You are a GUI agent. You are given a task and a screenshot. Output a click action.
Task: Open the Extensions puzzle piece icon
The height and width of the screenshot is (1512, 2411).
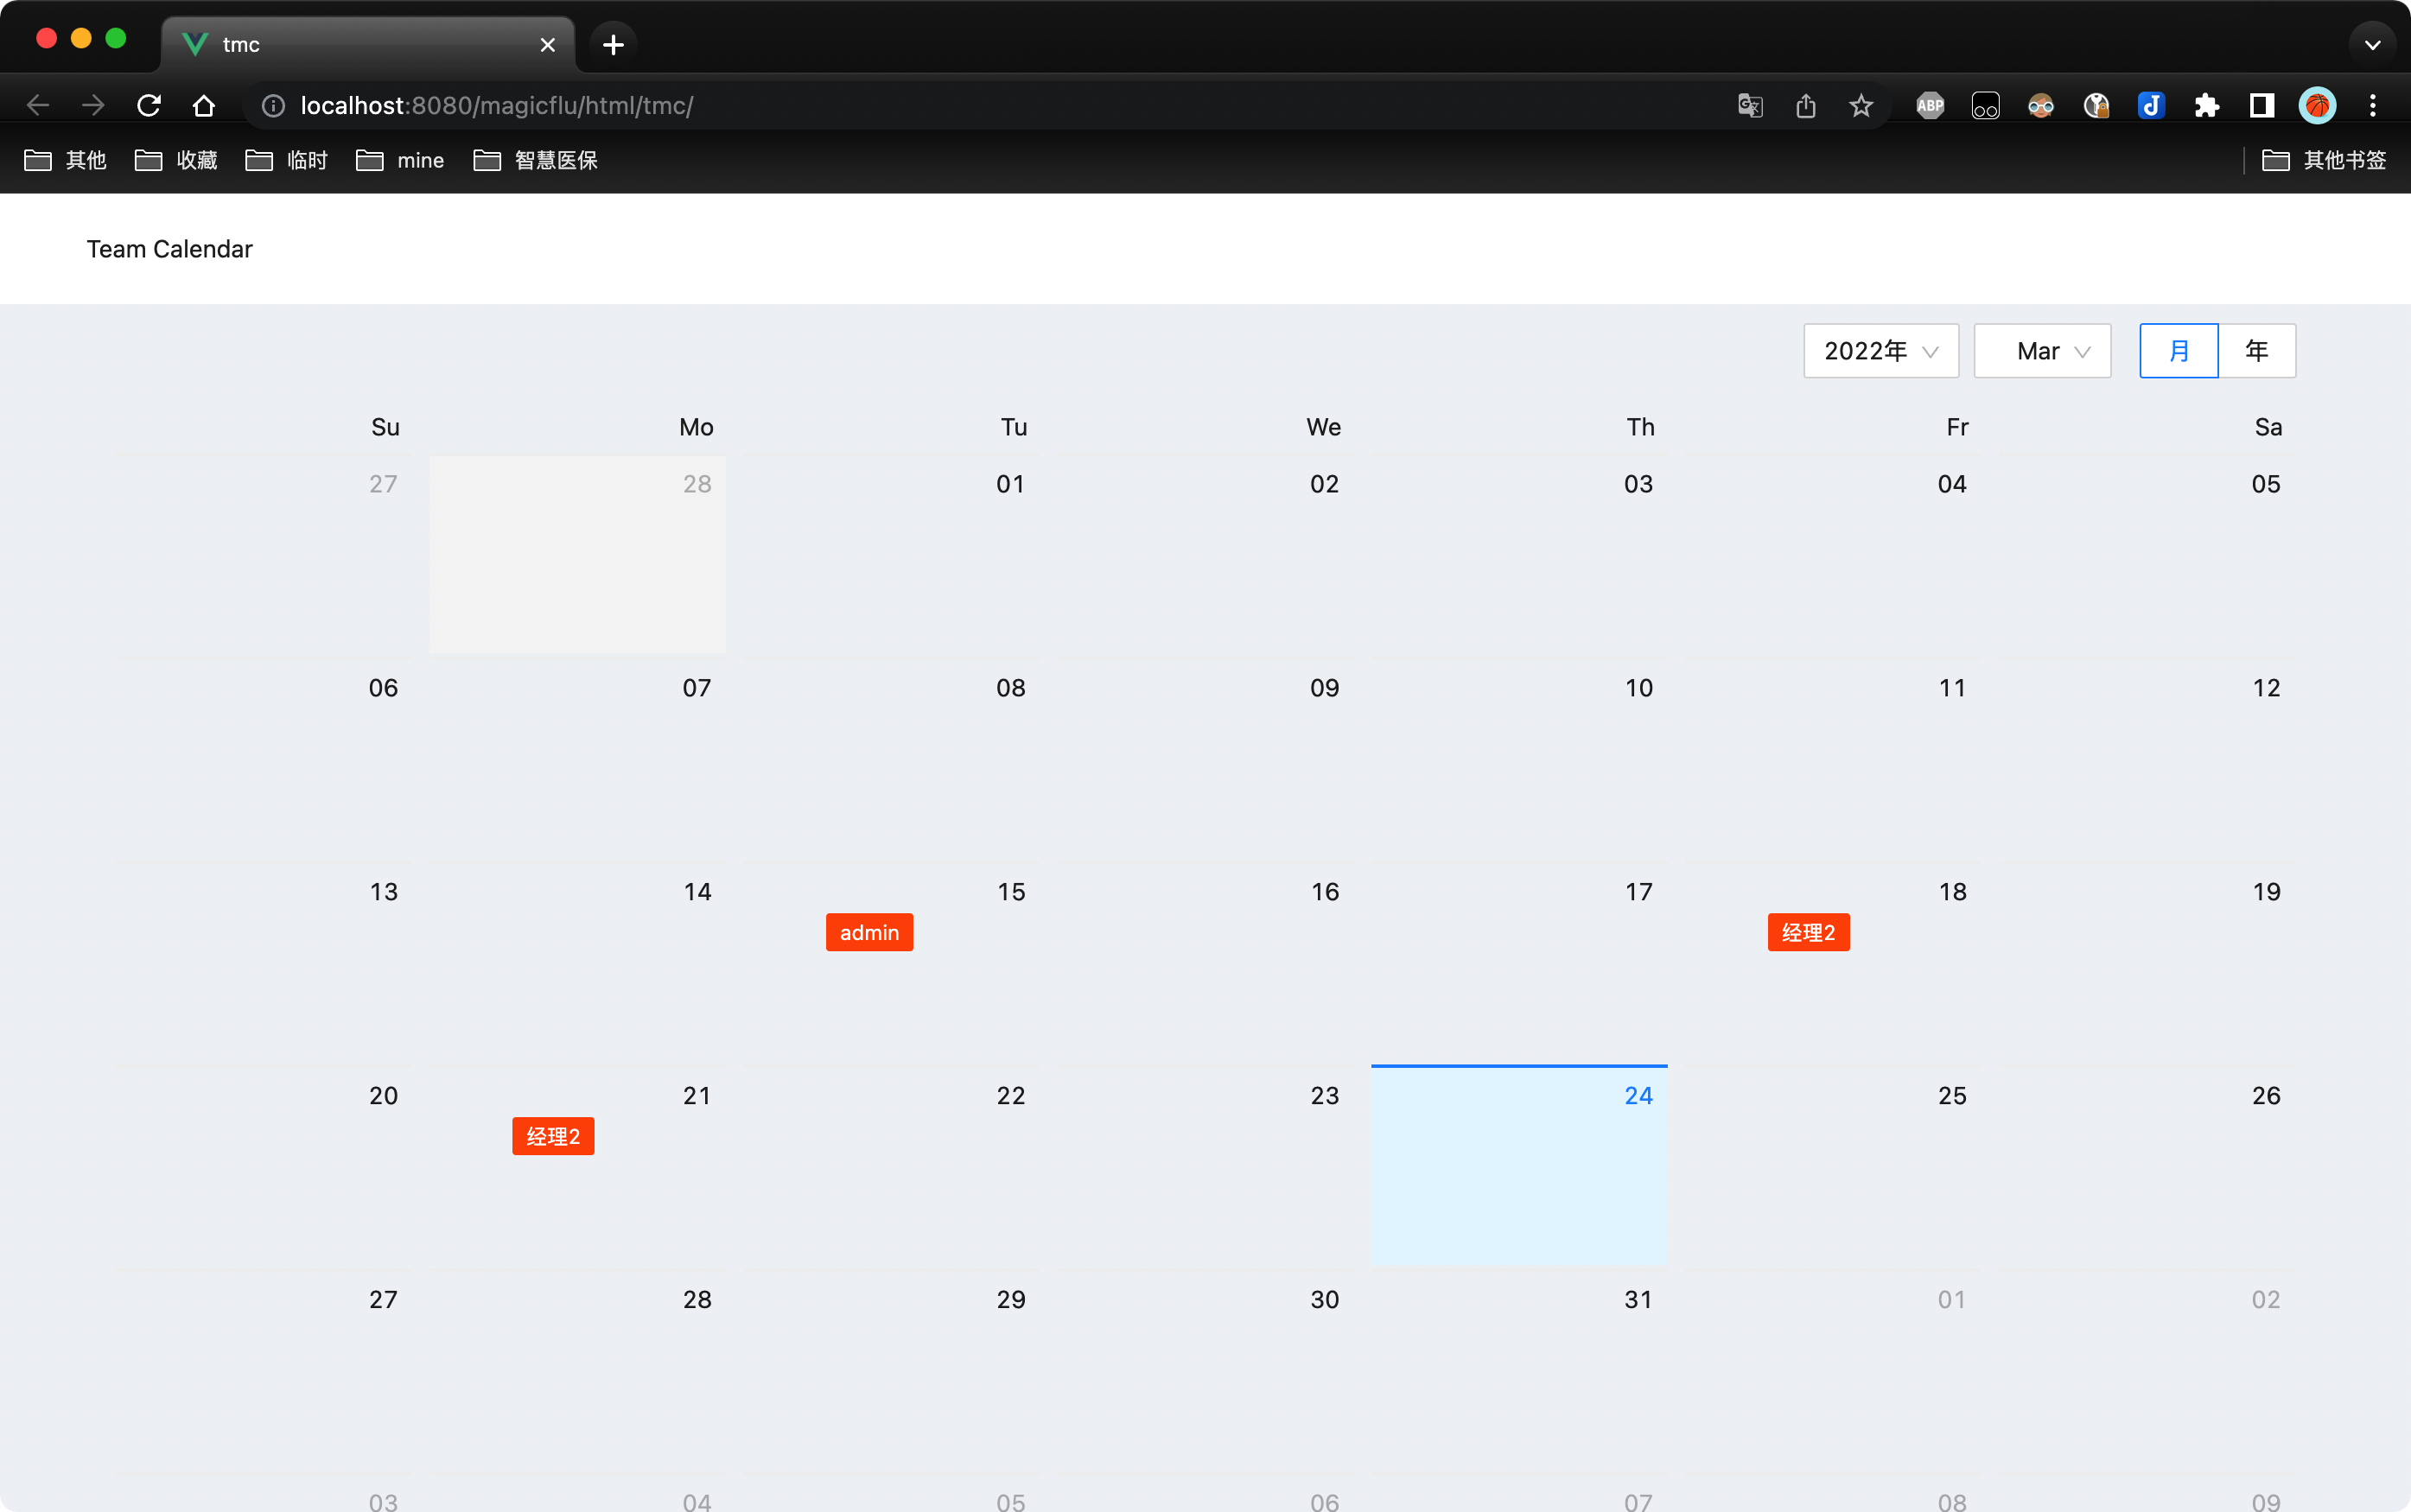(x=2206, y=105)
